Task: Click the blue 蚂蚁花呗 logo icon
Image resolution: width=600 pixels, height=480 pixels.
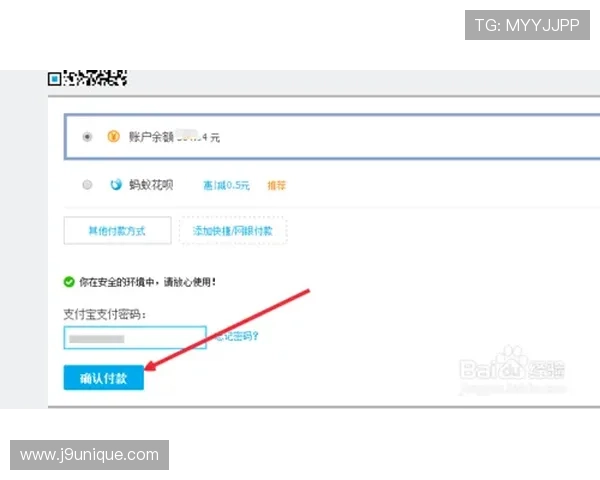Action: coord(116,184)
